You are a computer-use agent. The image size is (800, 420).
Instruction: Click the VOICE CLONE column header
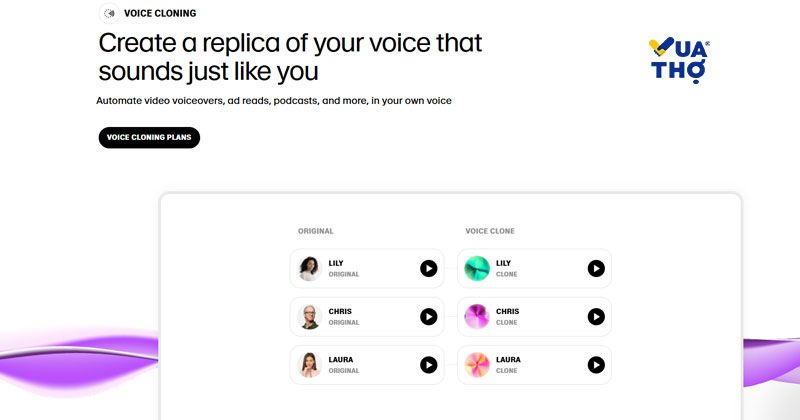pyautogui.click(x=490, y=231)
